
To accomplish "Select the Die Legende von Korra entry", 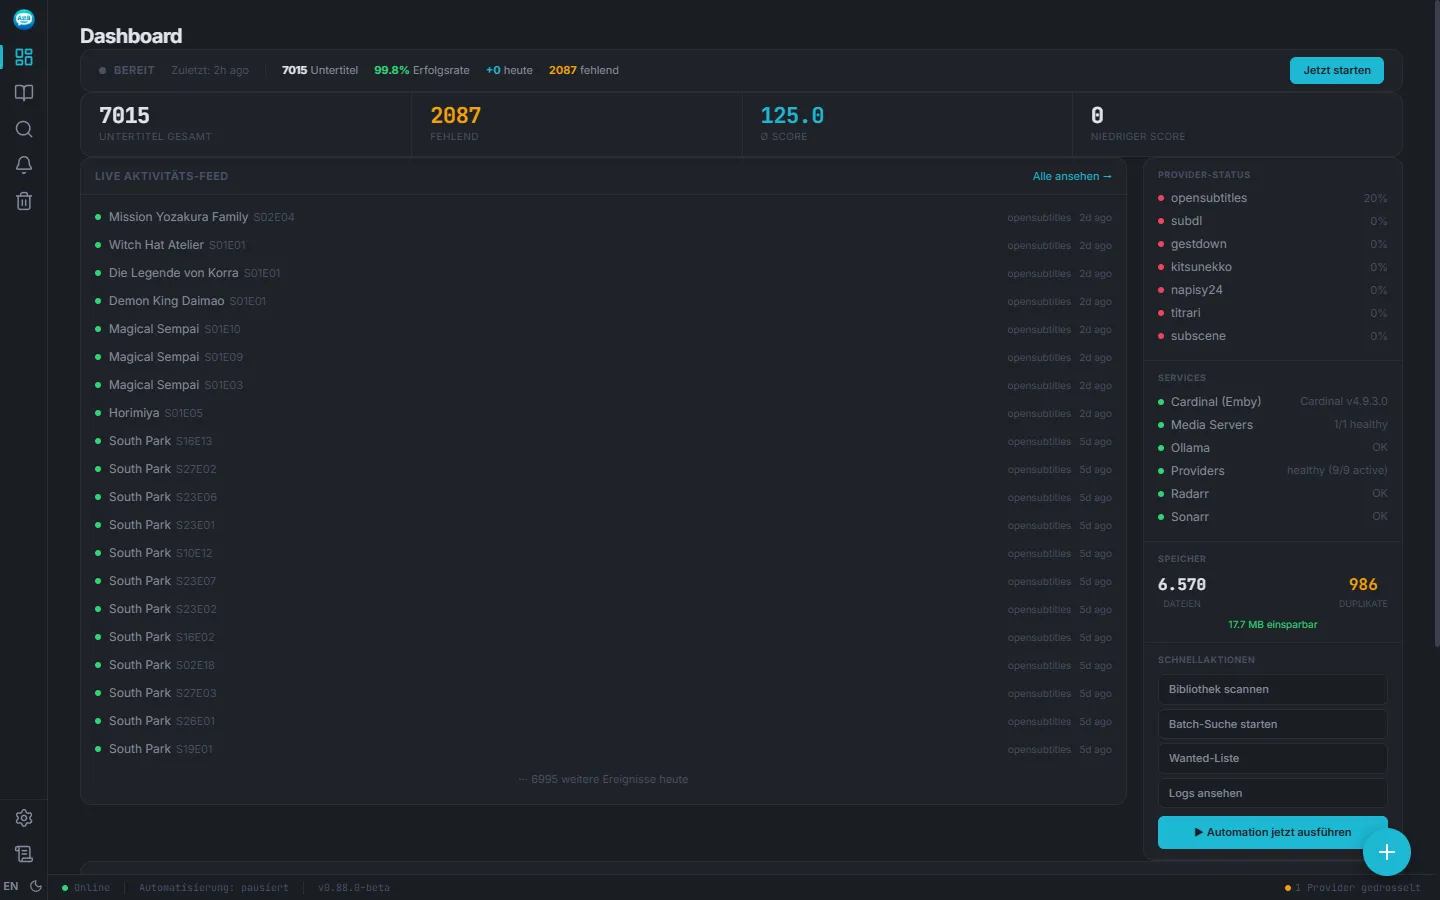I will pyautogui.click(x=603, y=273).
